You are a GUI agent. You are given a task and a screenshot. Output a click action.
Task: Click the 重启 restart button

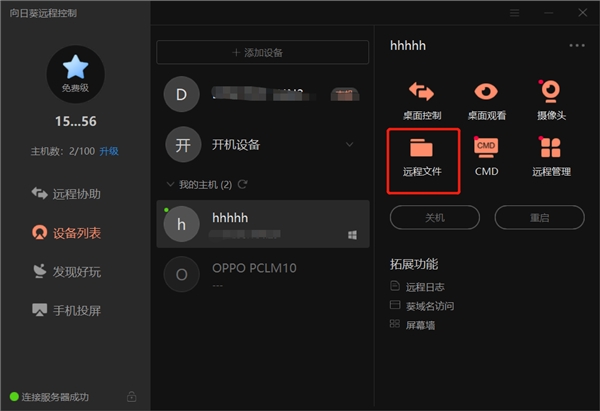pyautogui.click(x=540, y=217)
